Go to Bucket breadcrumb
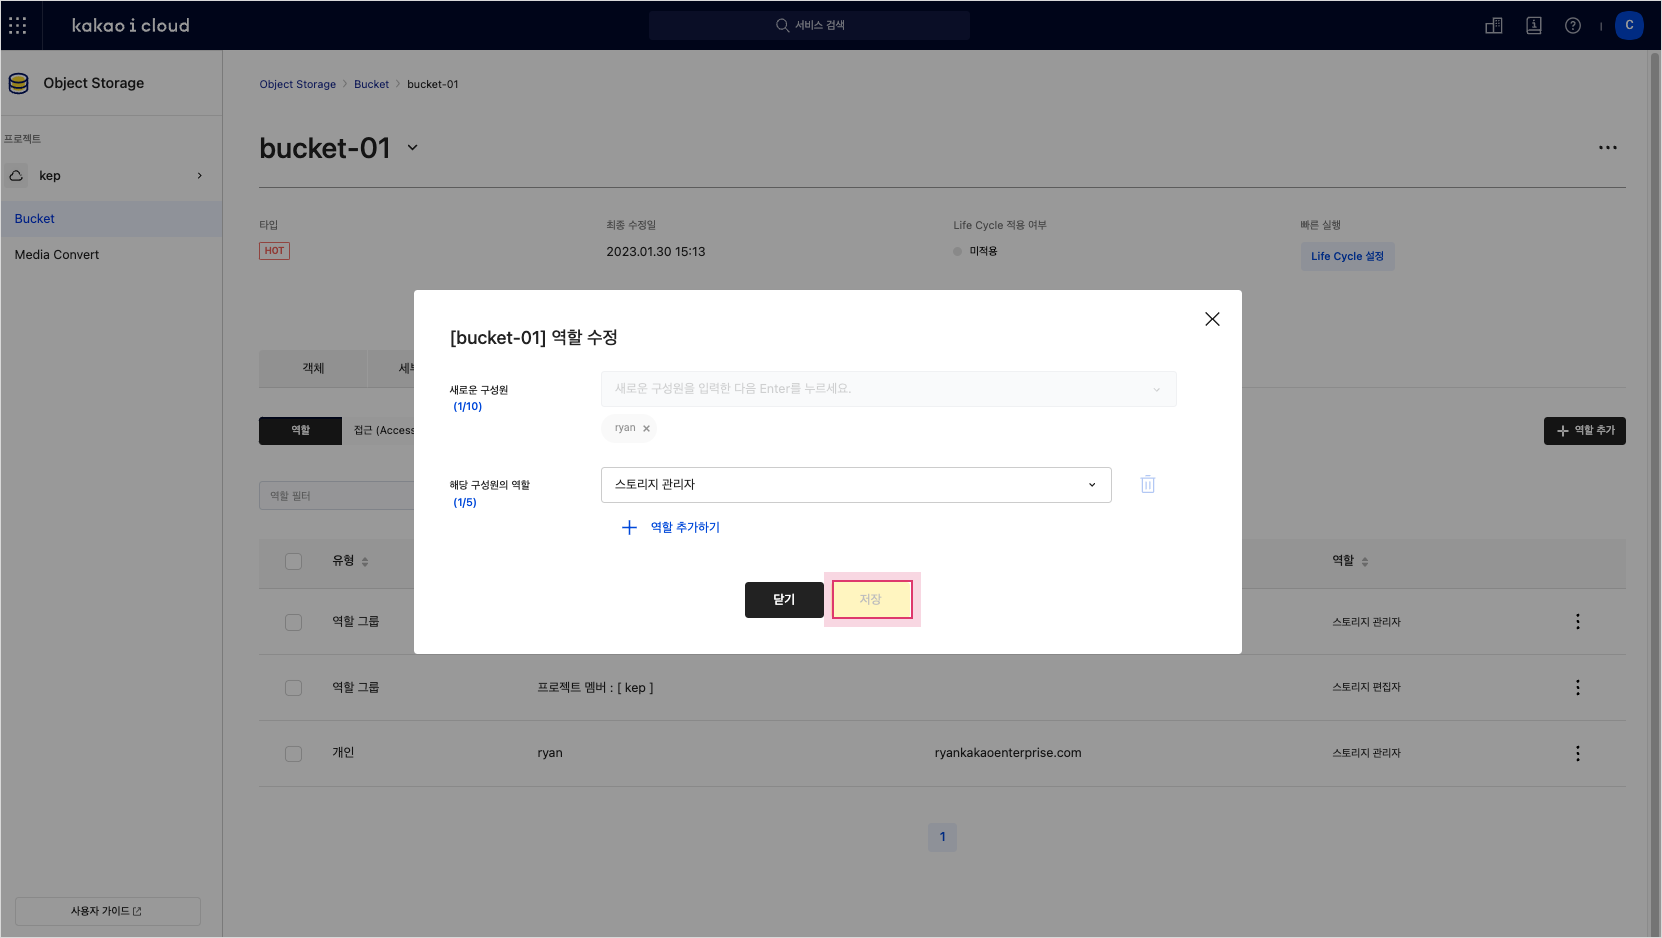The width and height of the screenshot is (1662, 938). click(x=371, y=85)
